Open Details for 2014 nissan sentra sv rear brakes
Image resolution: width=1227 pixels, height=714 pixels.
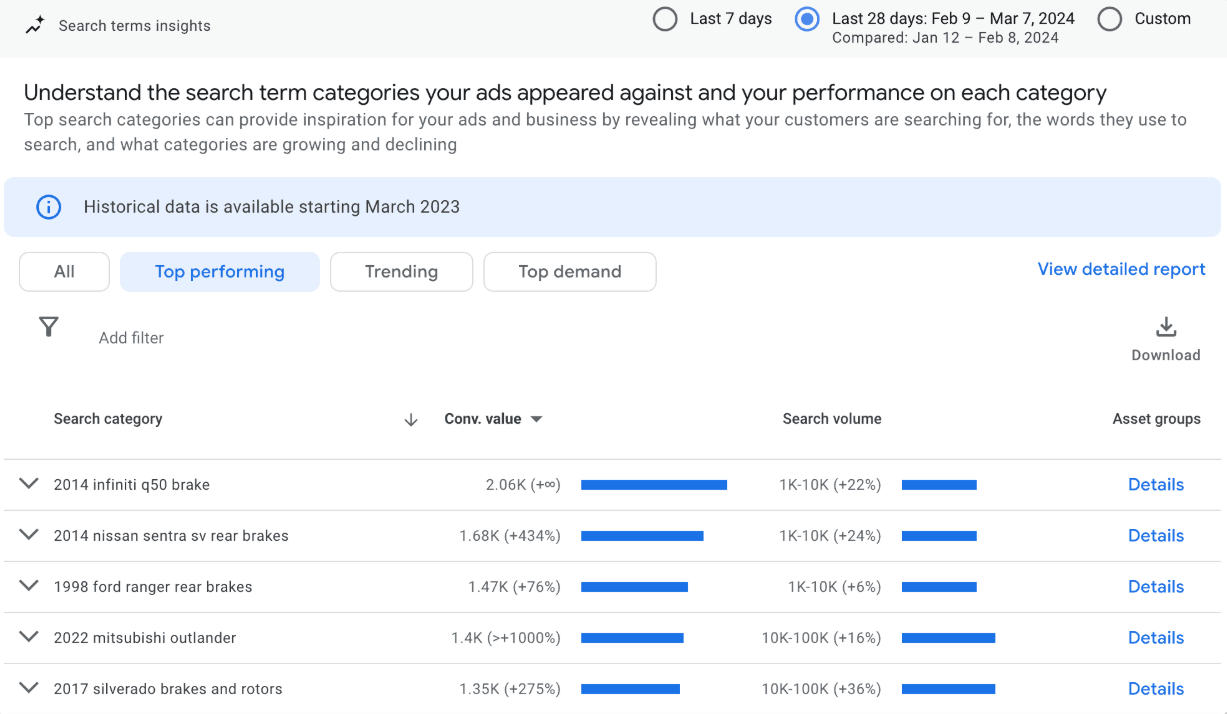tap(1156, 536)
